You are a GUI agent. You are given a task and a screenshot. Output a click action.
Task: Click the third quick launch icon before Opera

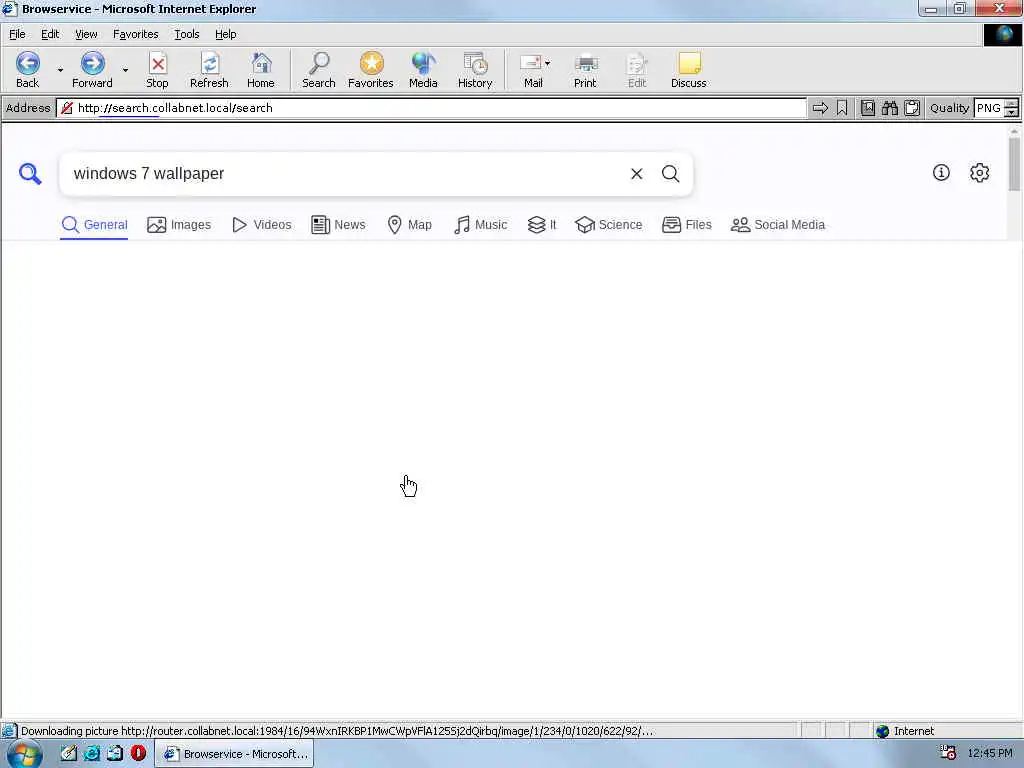click(115, 753)
